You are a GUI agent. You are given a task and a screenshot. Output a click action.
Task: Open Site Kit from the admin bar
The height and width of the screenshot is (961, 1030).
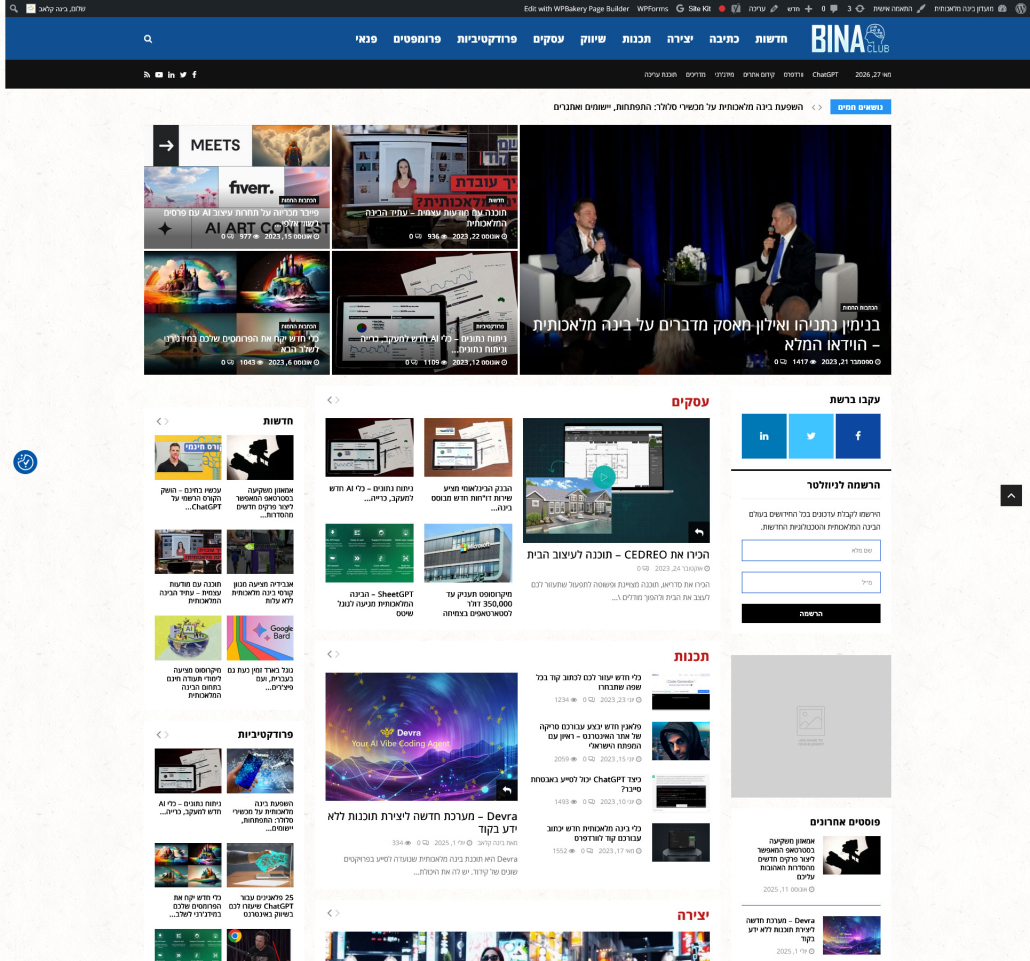(x=694, y=9)
